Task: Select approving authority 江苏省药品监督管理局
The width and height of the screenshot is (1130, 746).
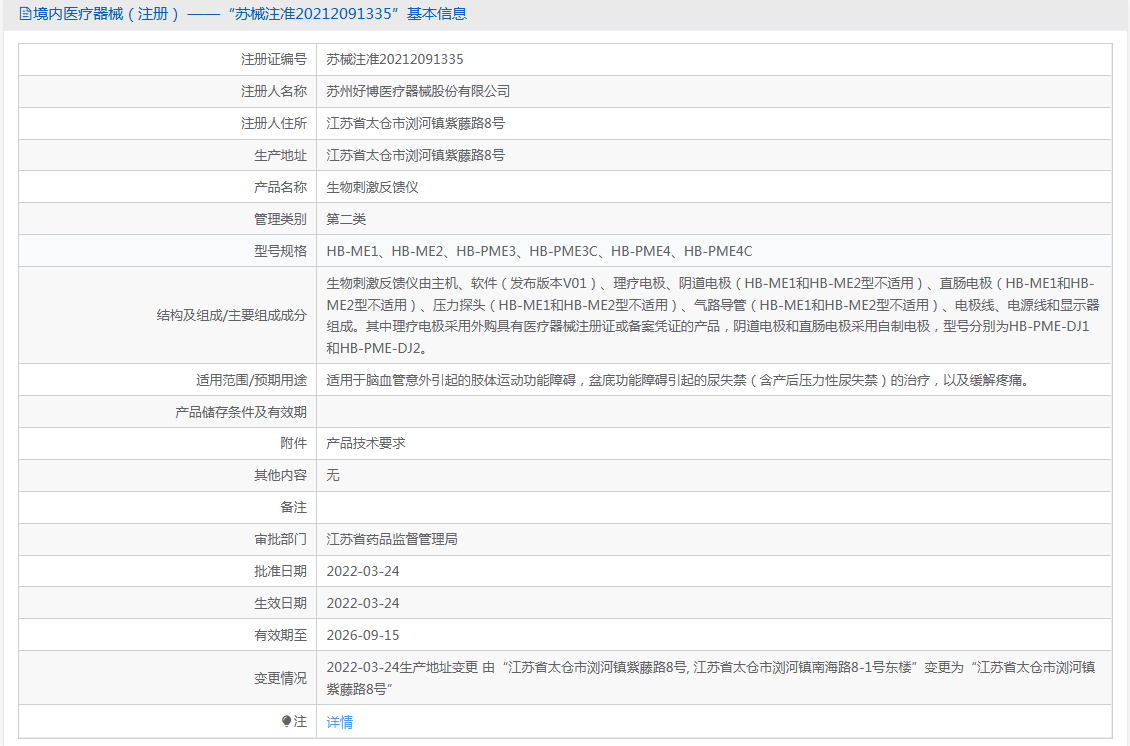Action: (x=392, y=539)
